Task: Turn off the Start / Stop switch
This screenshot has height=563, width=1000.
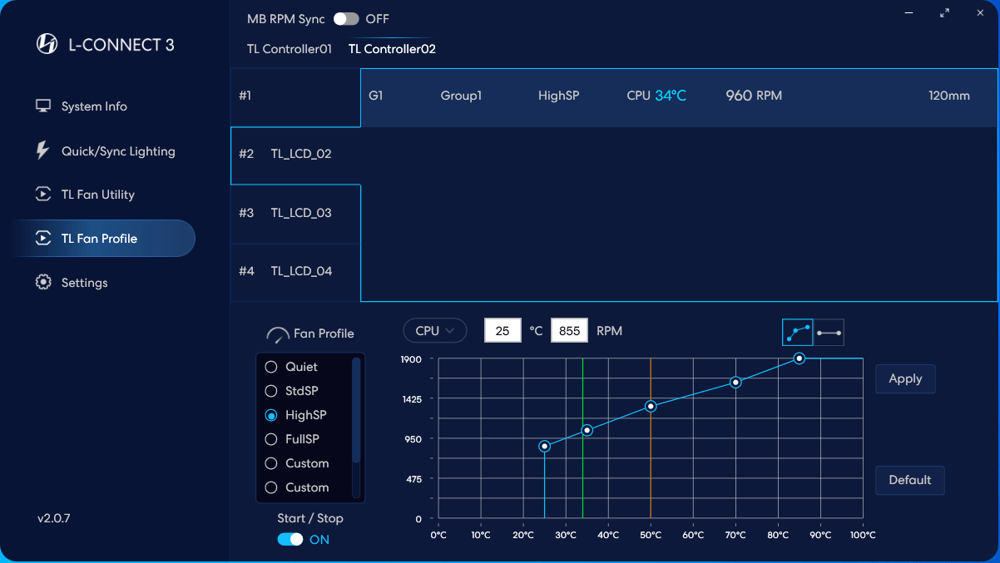Action: pyautogui.click(x=290, y=539)
